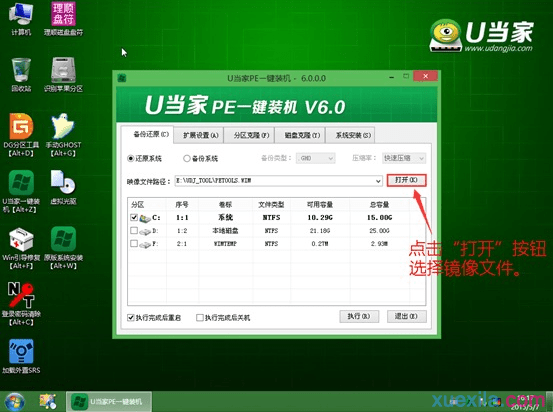This screenshot has width=553, height=412.
Task: Check the F: partition checkbox
Action: coord(134,243)
